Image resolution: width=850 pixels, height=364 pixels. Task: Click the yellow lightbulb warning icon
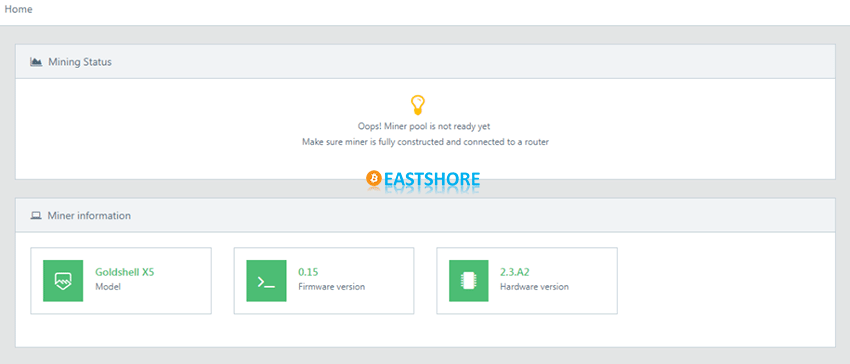[x=417, y=105]
